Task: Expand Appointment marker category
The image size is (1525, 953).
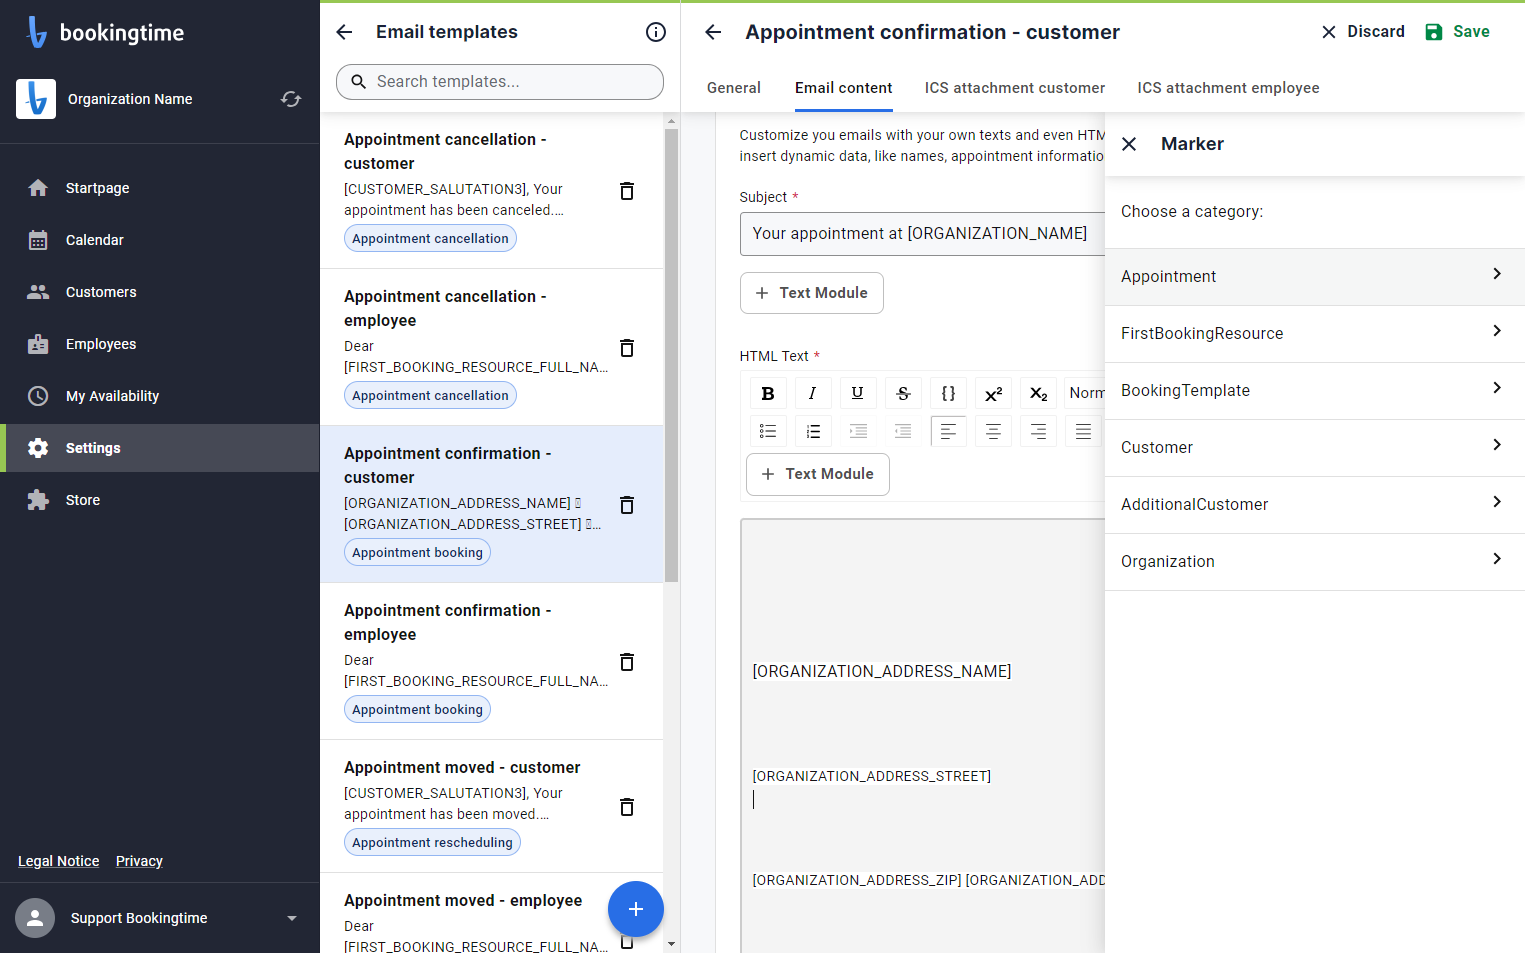Action: point(1315,277)
